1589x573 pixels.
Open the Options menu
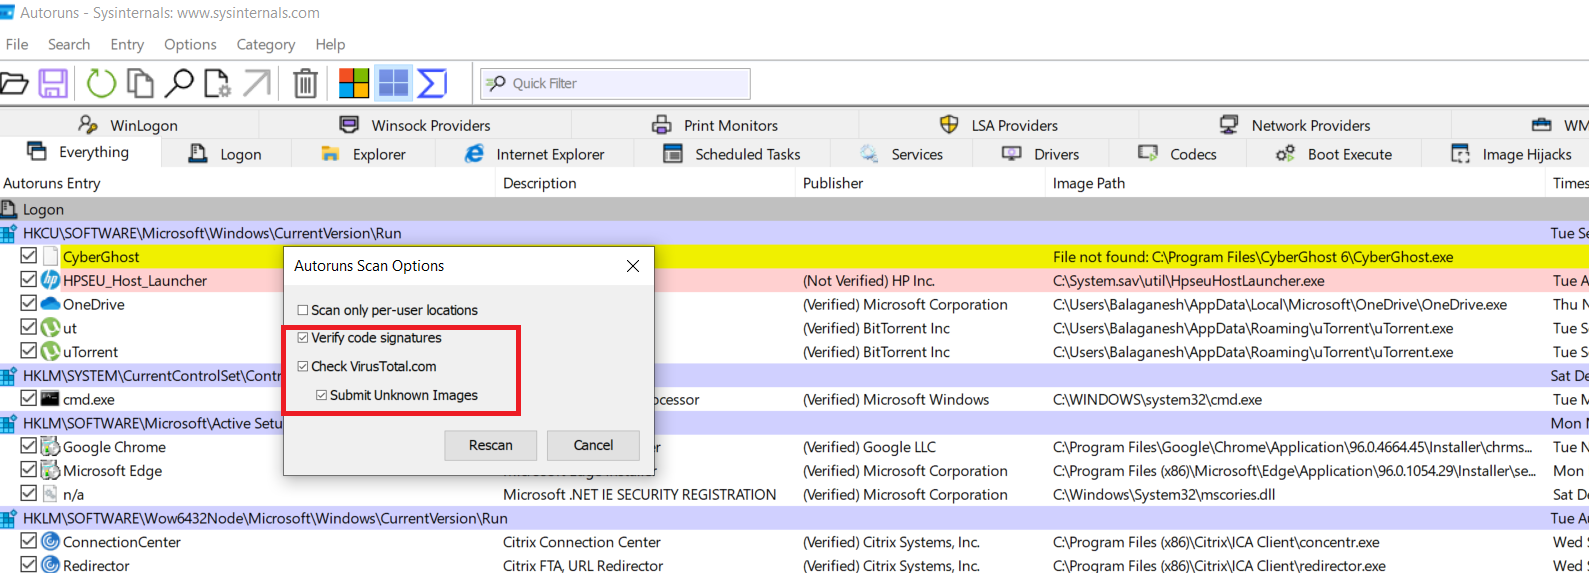click(x=190, y=44)
